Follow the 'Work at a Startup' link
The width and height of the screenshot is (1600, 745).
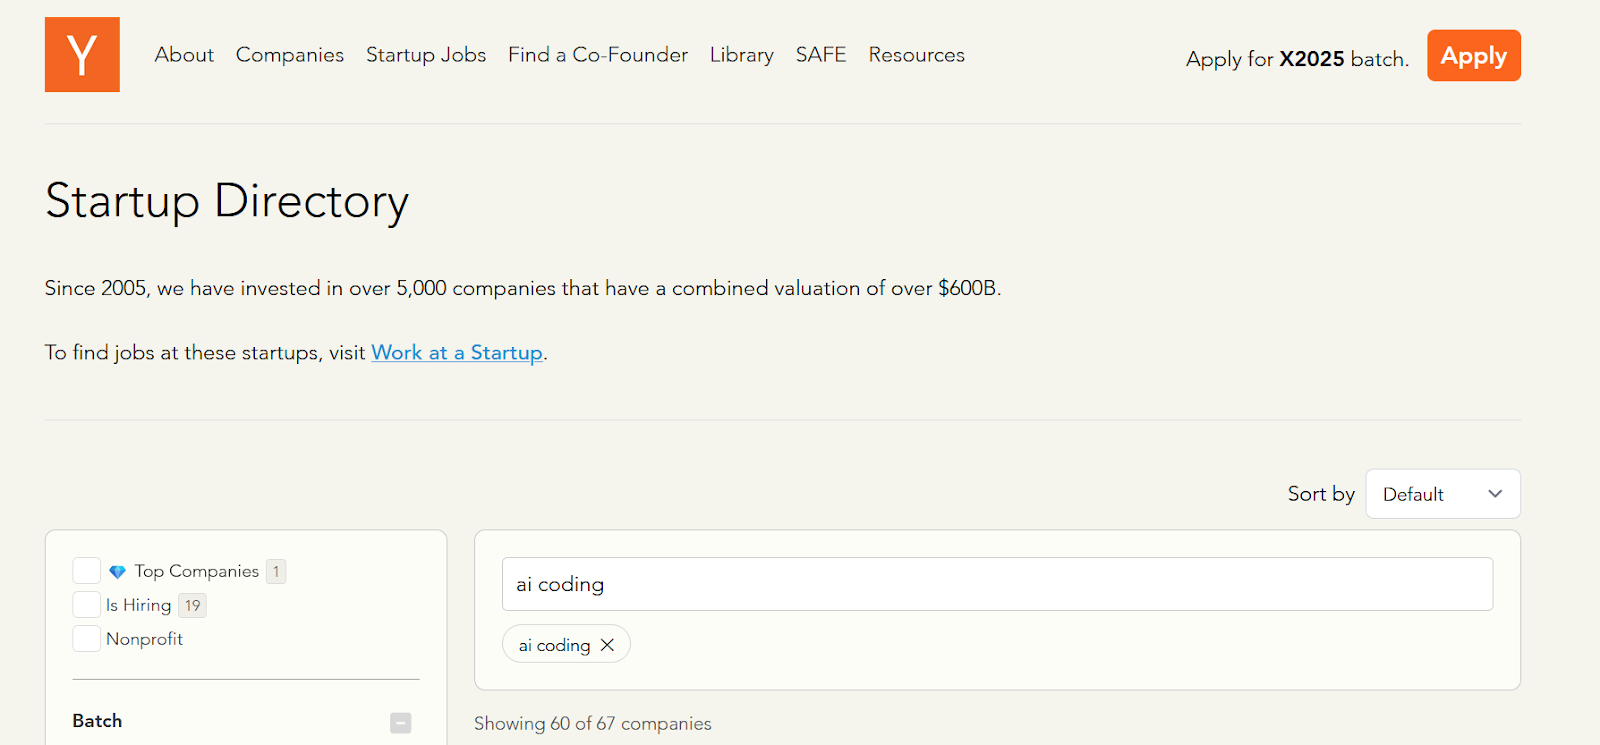[457, 353]
